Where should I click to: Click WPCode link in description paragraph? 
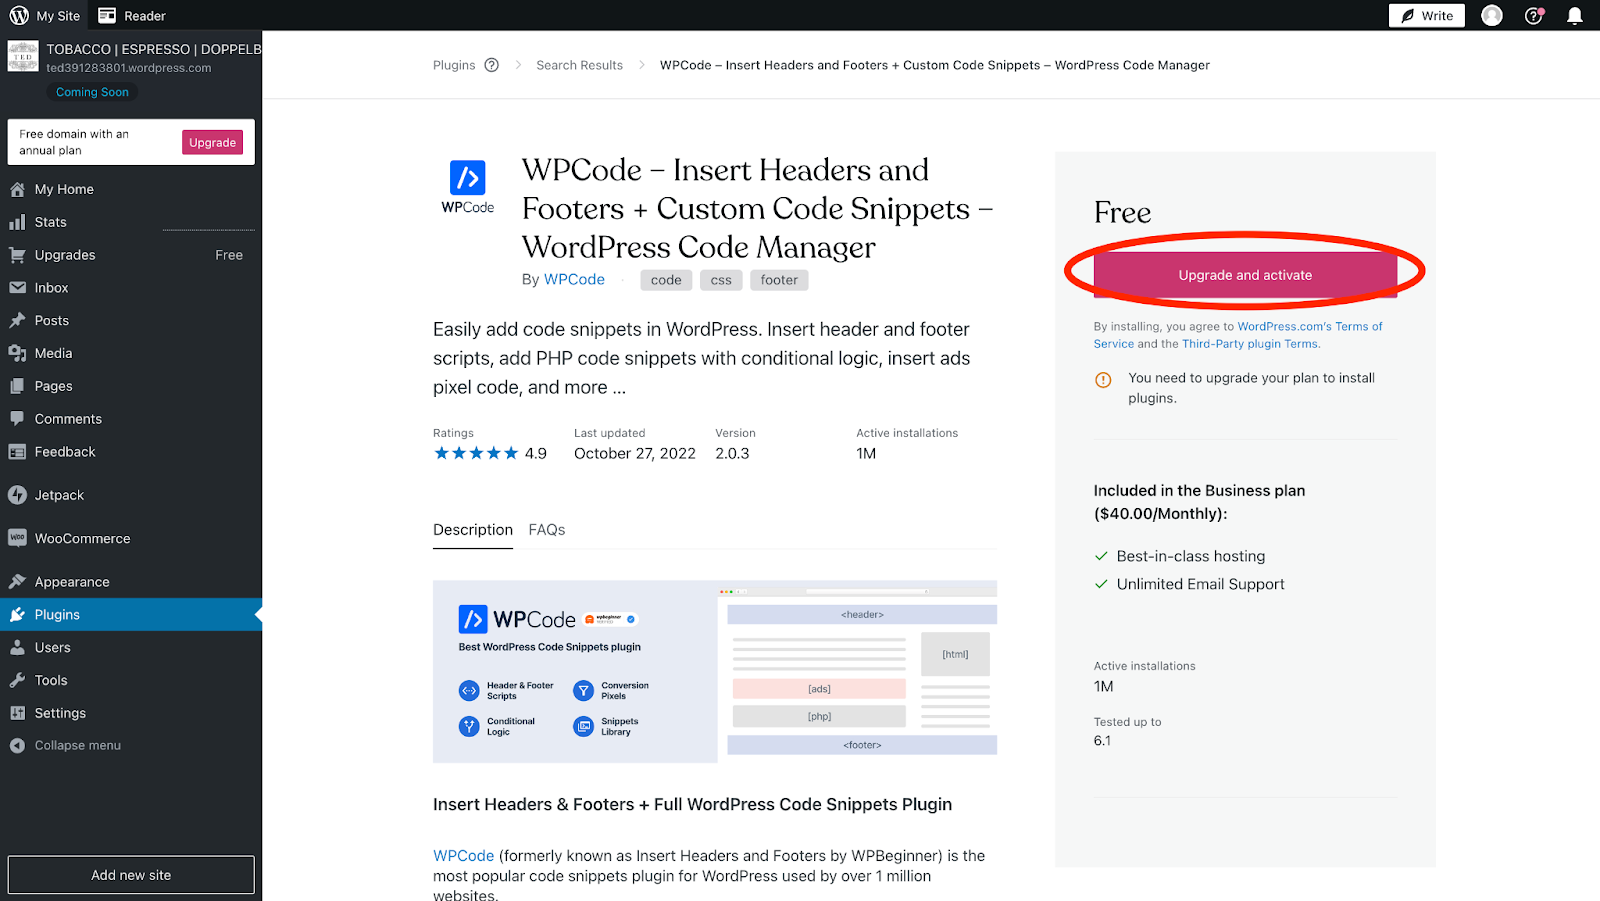point(463,856)
